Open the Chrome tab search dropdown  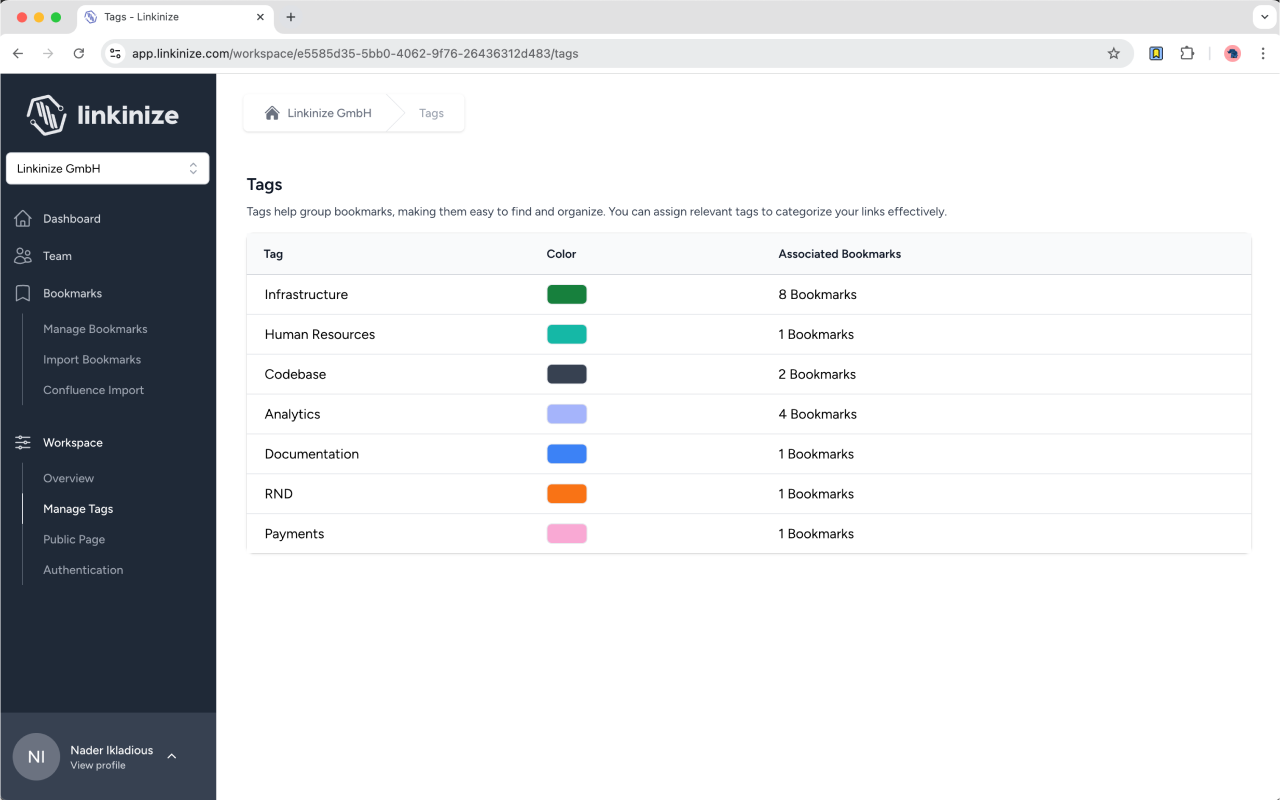pyautogui.click(x=1265, y=17)
